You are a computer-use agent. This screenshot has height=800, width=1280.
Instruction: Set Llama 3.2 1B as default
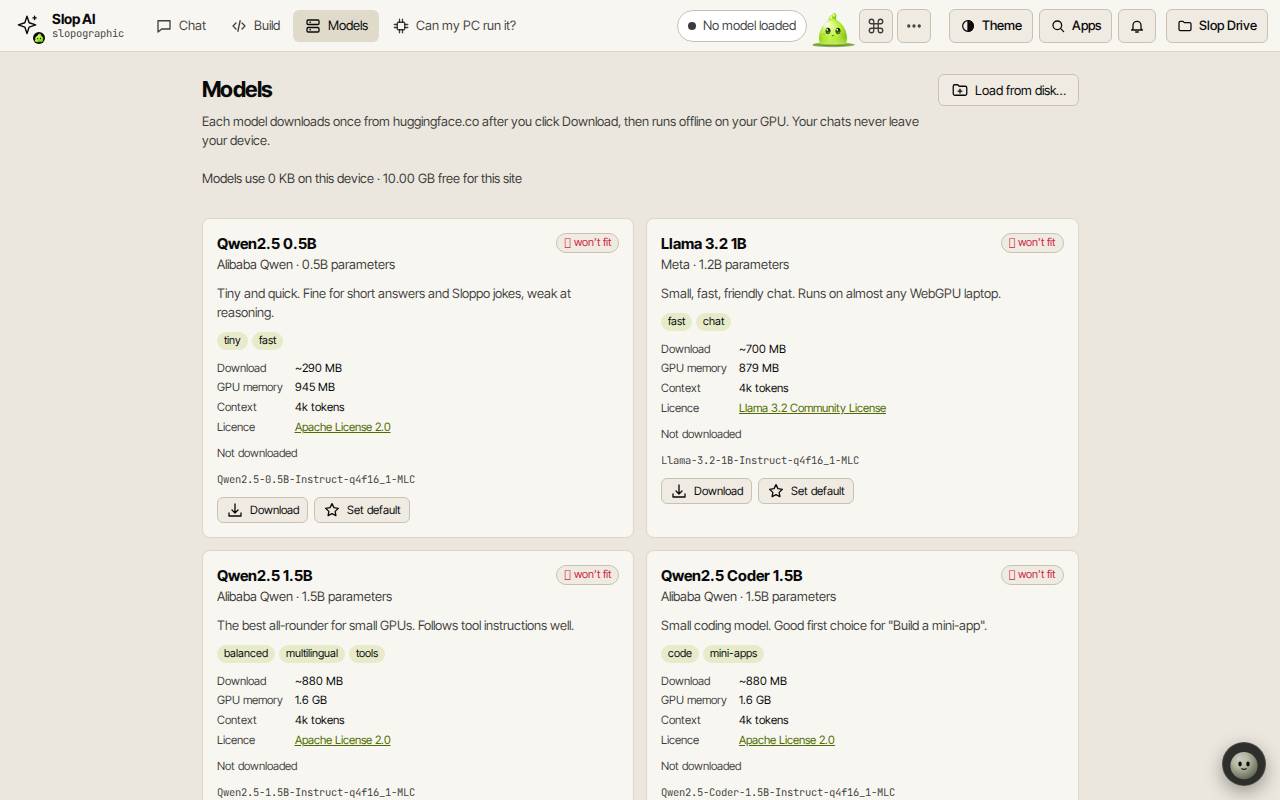point(806,491)
